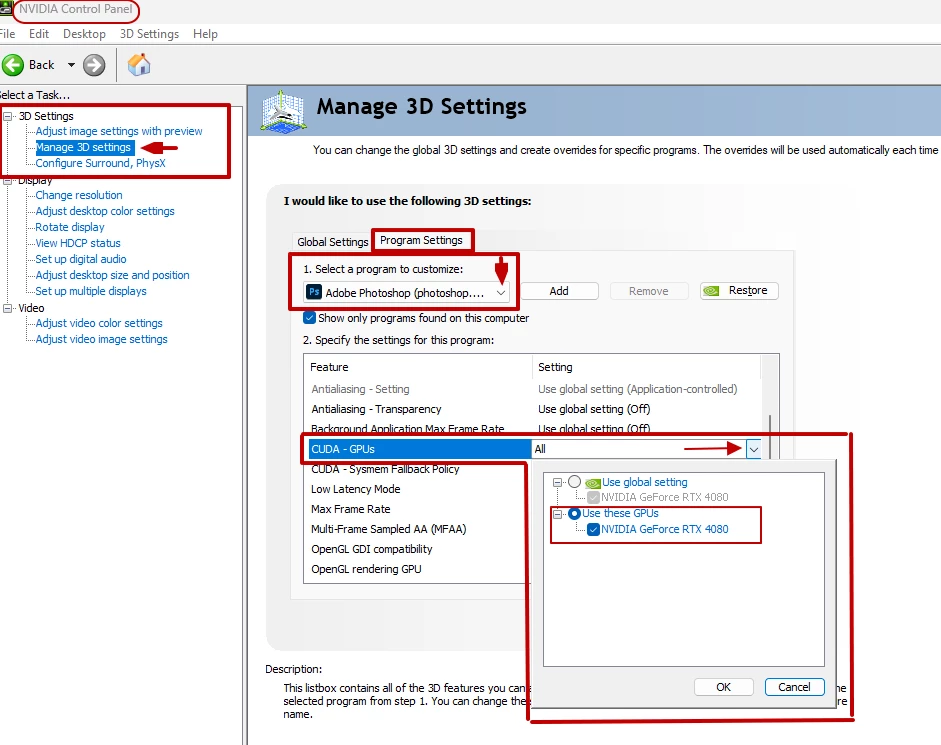This screenshot has height=745, width=941.
Task: Click Cancel in the GPU selection popup
Action: point(795,687)
